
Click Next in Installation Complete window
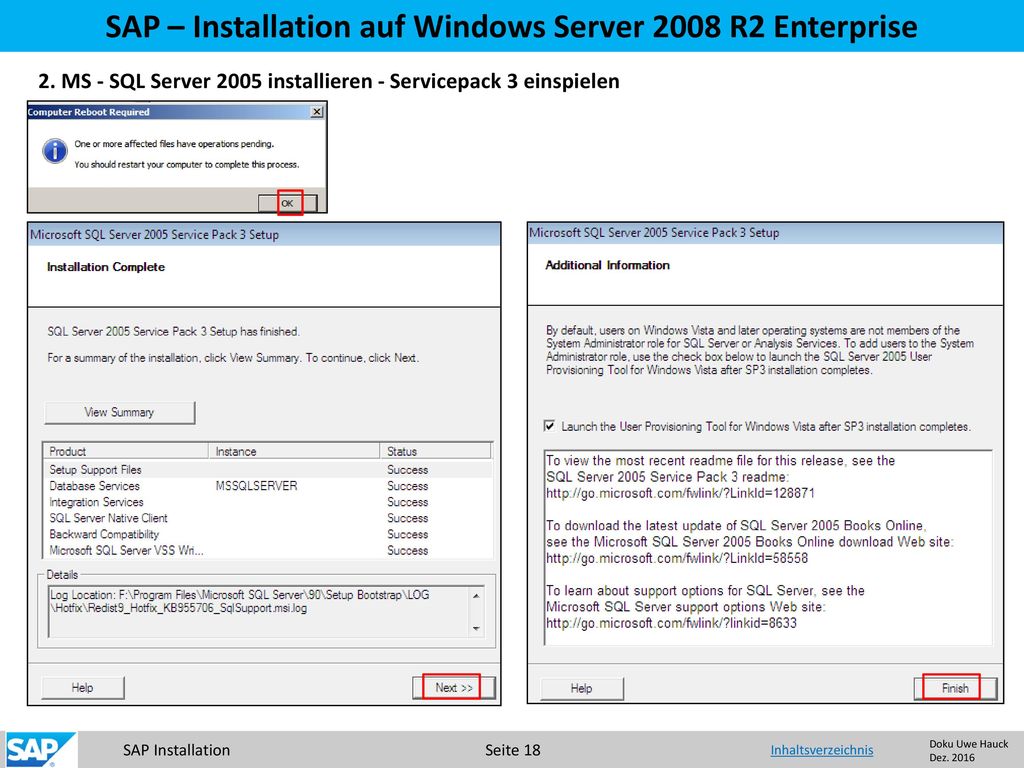click(454, 688)
